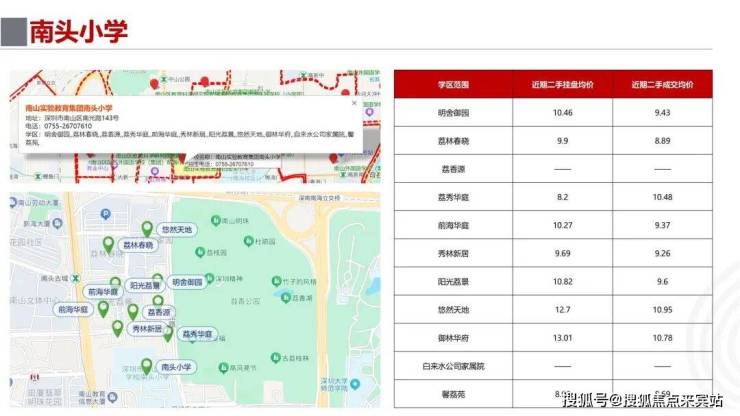Select the 明舍御园 map label
The height and width of the screenshot is (416, 740).
click(x=187, y=282)
